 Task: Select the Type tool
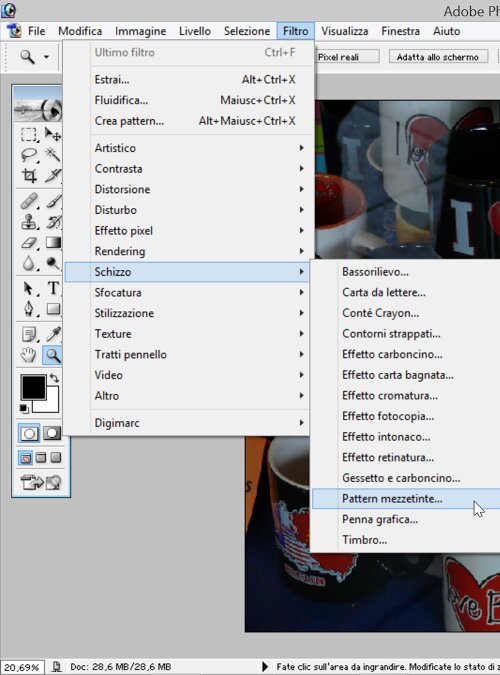point(53,288)
